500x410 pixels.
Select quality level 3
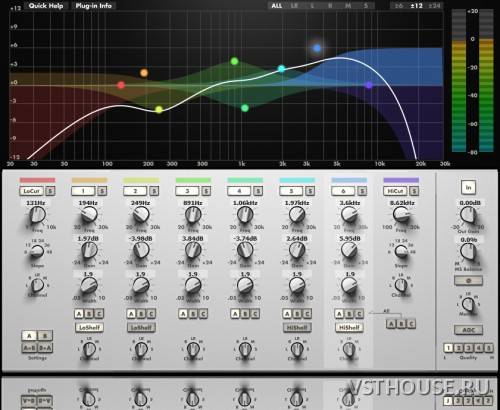(468, 348)
